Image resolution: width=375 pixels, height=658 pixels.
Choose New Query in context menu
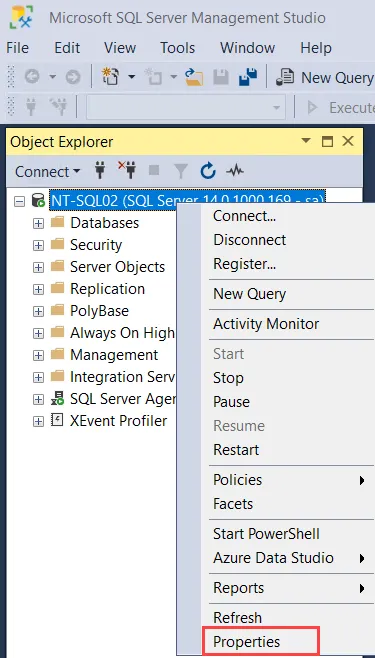pos(250,294)
